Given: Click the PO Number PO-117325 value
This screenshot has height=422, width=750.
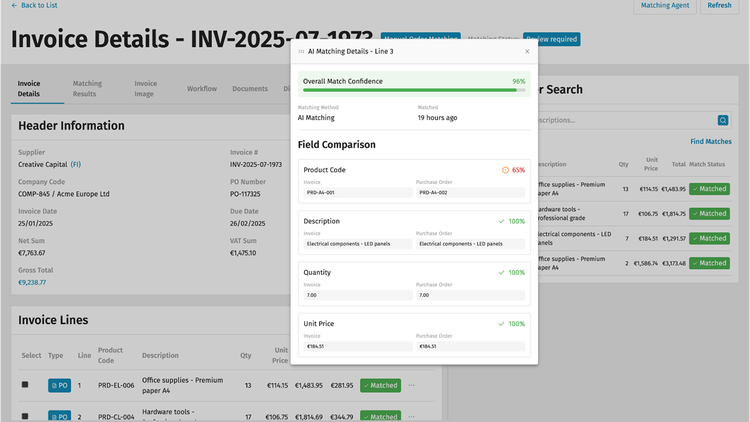Looking at the screenshot, I should (245, 194).
